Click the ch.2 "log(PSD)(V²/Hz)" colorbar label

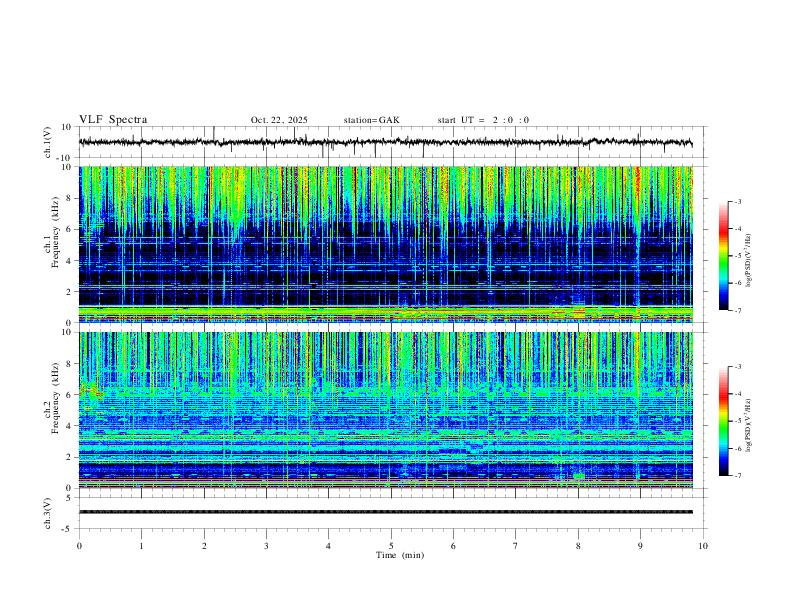coord(749,425)
